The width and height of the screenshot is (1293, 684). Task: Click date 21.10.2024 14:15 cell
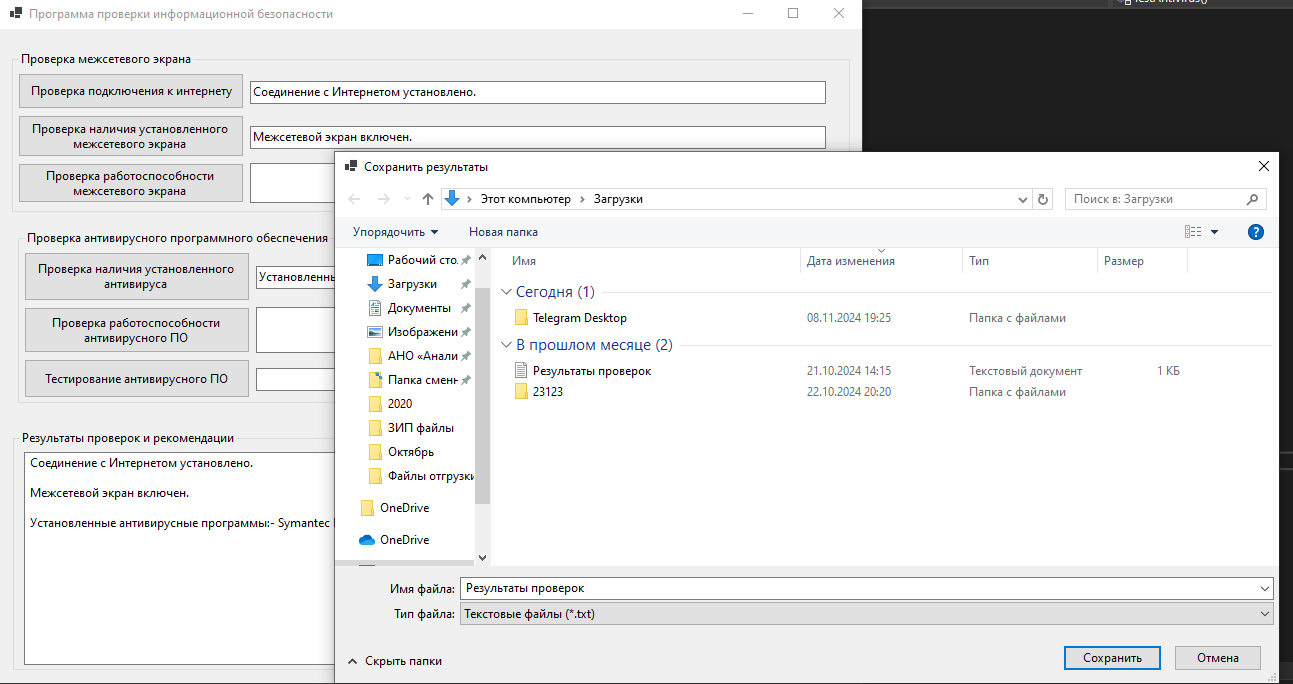(x=849, y=371)
